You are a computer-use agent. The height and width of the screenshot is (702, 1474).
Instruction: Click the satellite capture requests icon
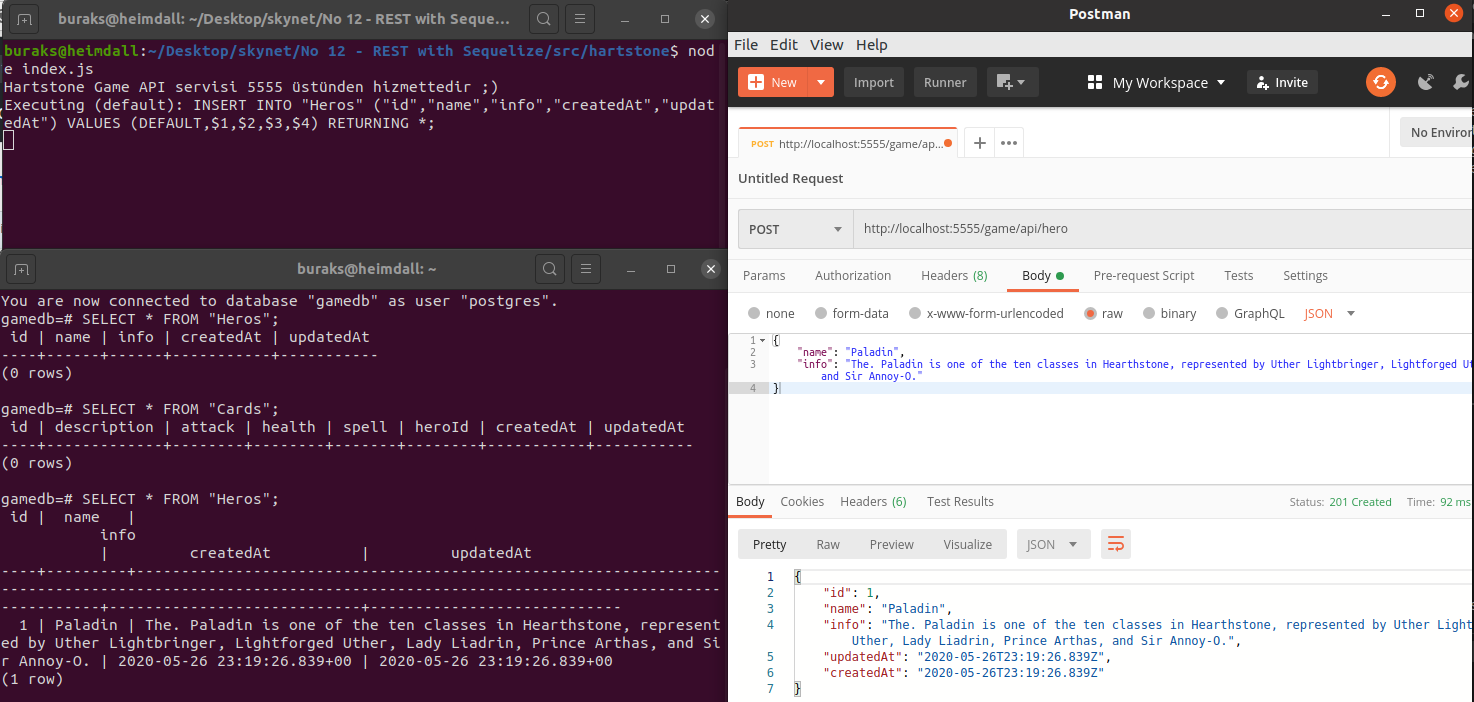[x=1427, y=82]
